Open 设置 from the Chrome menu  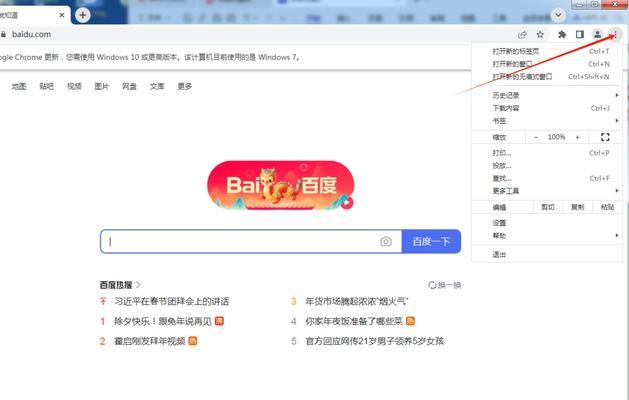point(547,223)
